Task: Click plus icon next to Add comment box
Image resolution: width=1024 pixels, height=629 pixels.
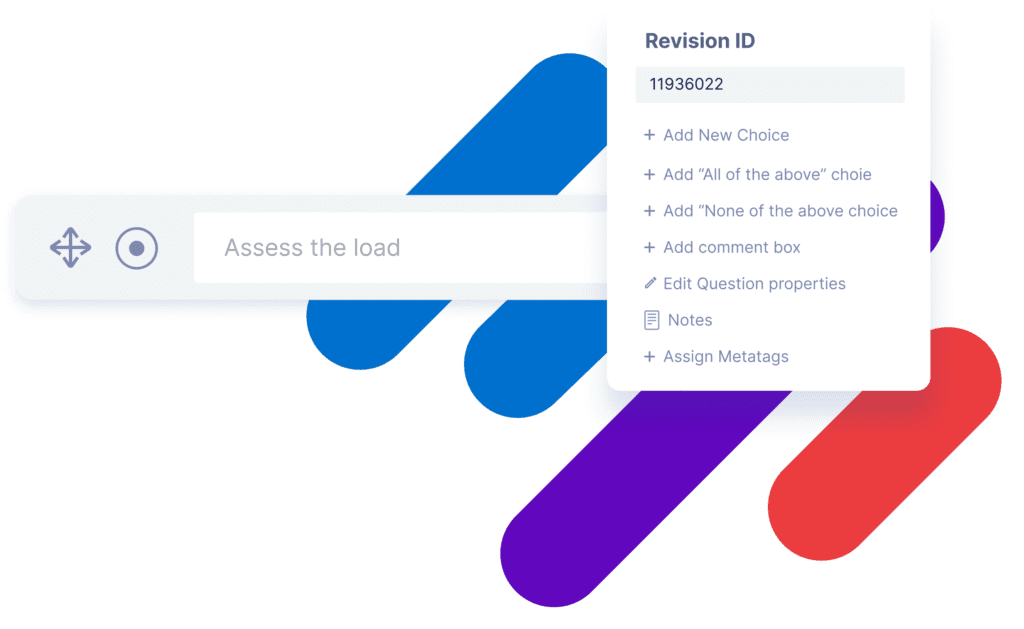Action: coord(649,247)
